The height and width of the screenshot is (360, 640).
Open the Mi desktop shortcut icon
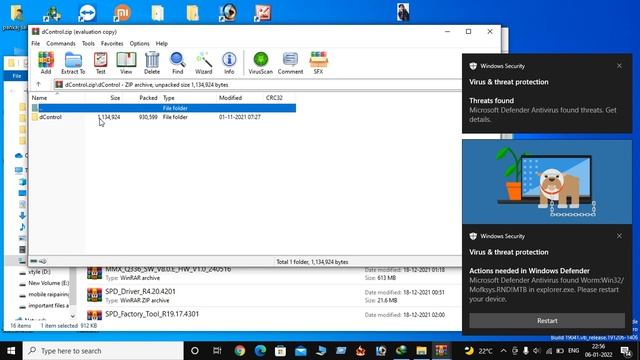pyautogui.click(x=122, y=13)
